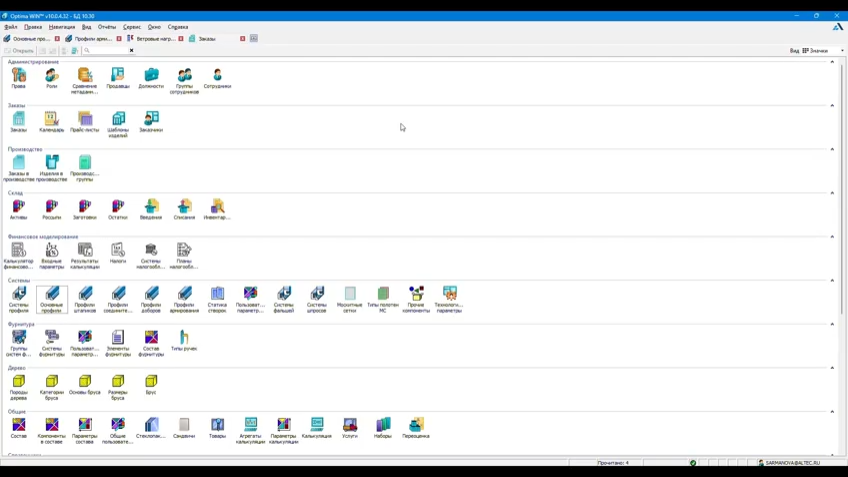Open Элементы фурнитуры icon
Viewport: 848px width, 477px height.
[118, 343]
